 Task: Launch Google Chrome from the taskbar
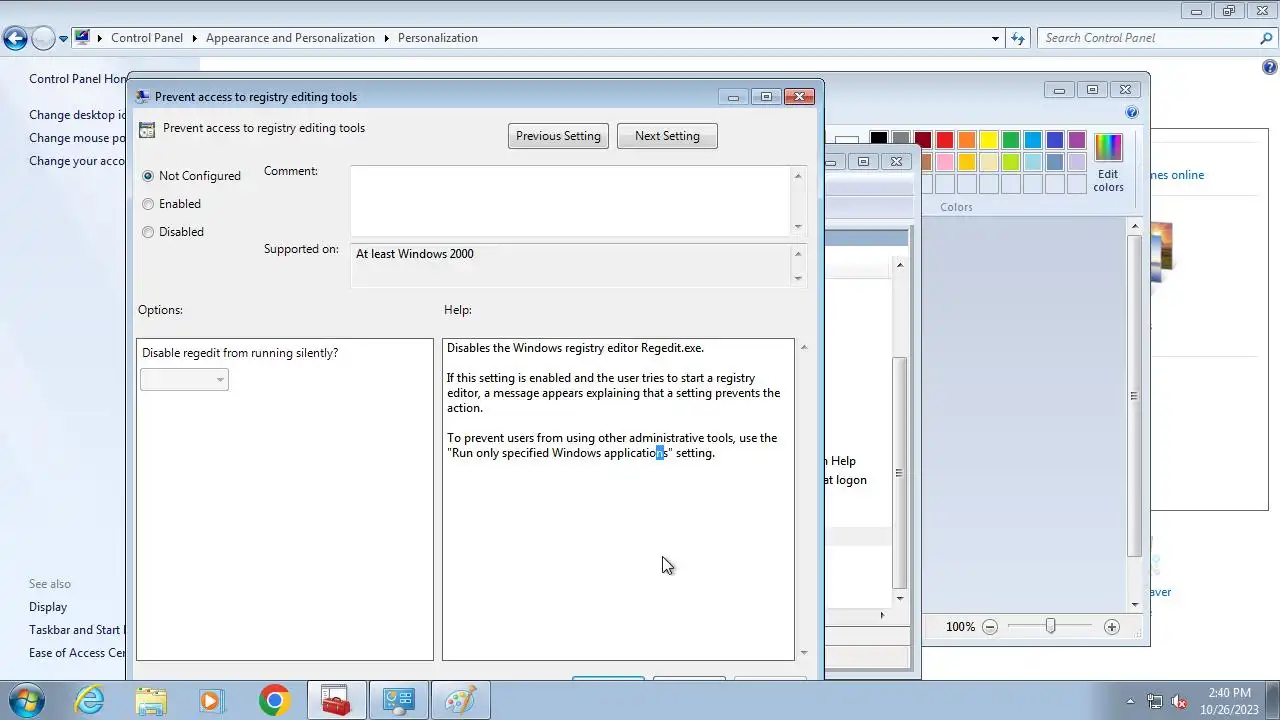tap(274, 700)
